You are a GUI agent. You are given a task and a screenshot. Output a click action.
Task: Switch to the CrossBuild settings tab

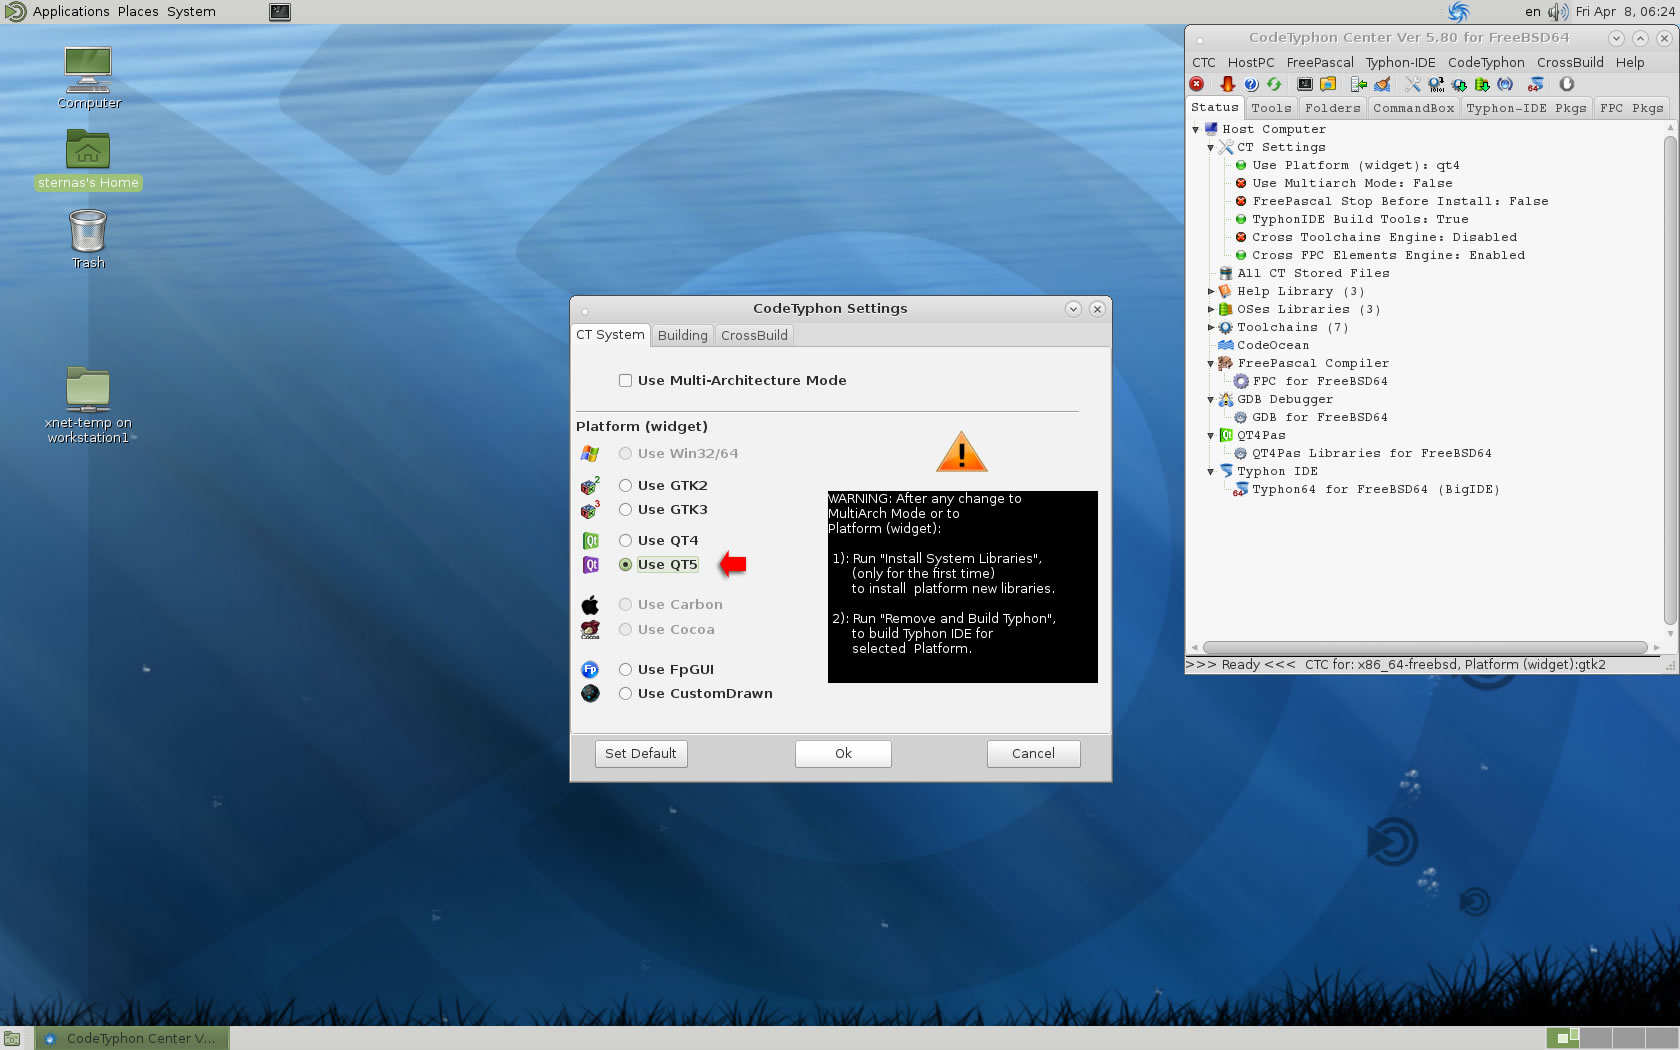(754, 335)
